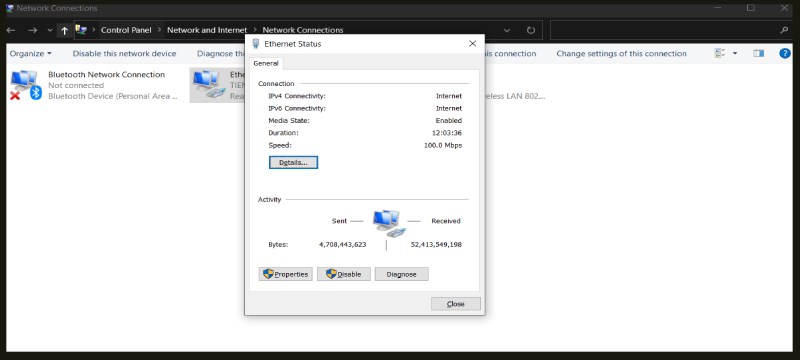Click the search magnifier icon
The height and width of the screenshot is (360, 800).
(784, 31)
